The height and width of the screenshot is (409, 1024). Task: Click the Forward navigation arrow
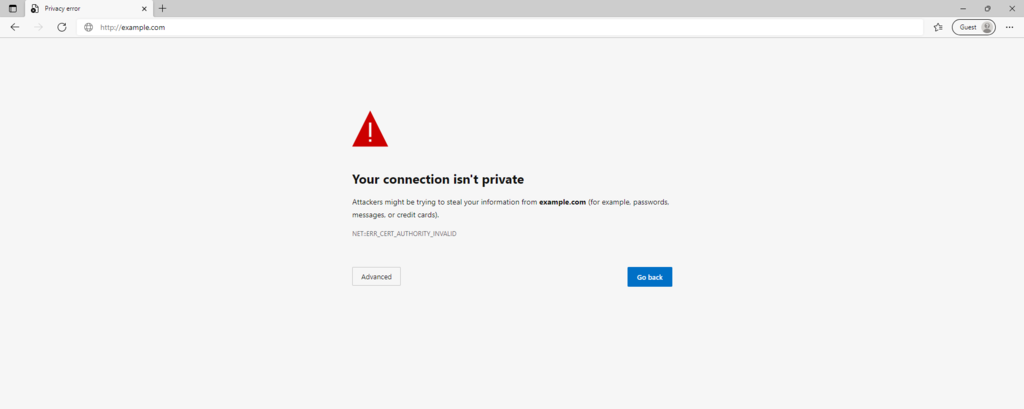coord(38,27)
